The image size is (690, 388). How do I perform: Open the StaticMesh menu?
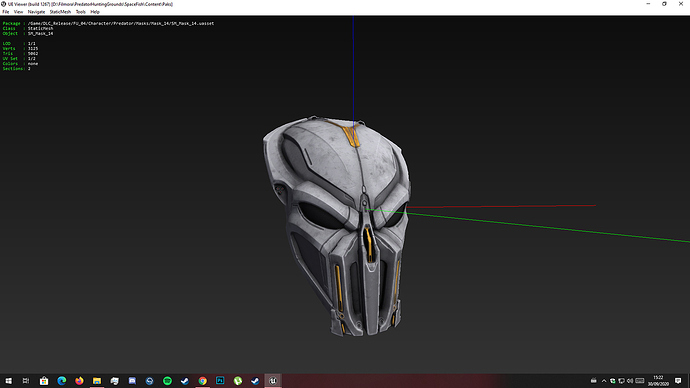coord(60,12)
